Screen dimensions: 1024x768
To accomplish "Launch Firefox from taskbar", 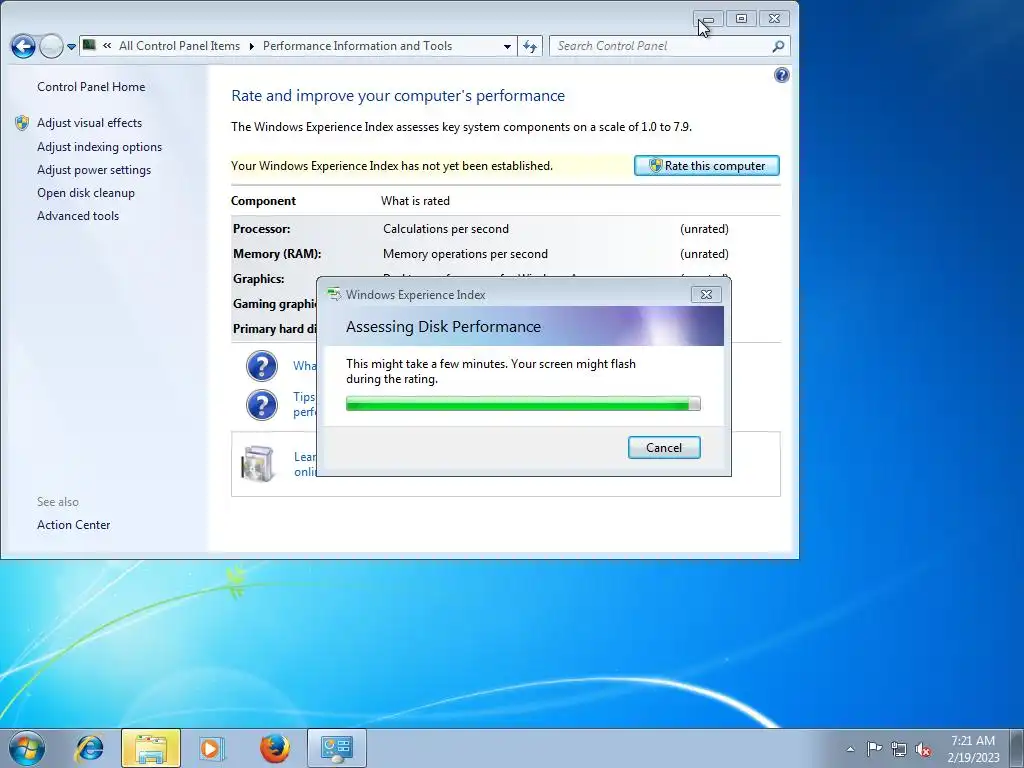I will pyautogui.click(x=274, y=748).
